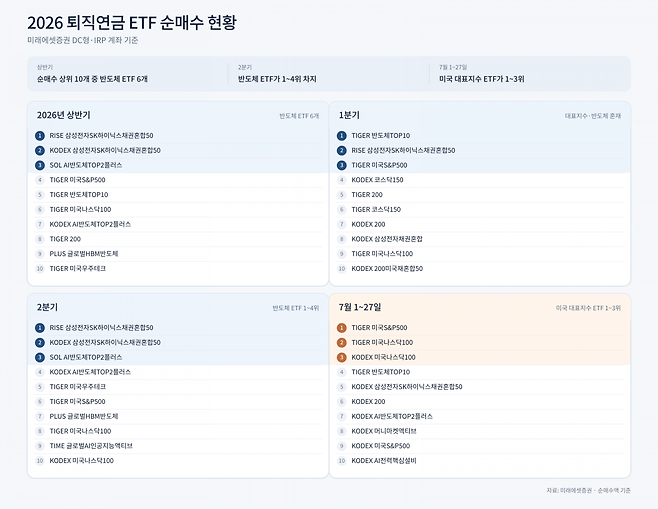The height and width of the screenshot is (509, 658).
Task: Click "KODEX 삼성전자SK하이닉스채권혼합50" in 상반기 panel
Action: [105, 150]
